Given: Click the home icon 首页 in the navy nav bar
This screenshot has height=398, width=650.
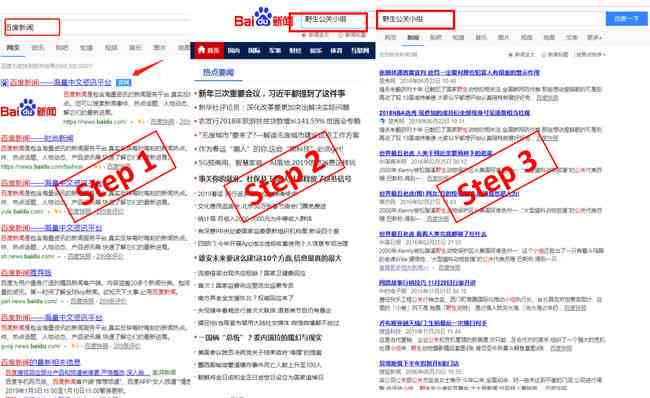Looking at the screenshot, I should [x=209, y=51].
